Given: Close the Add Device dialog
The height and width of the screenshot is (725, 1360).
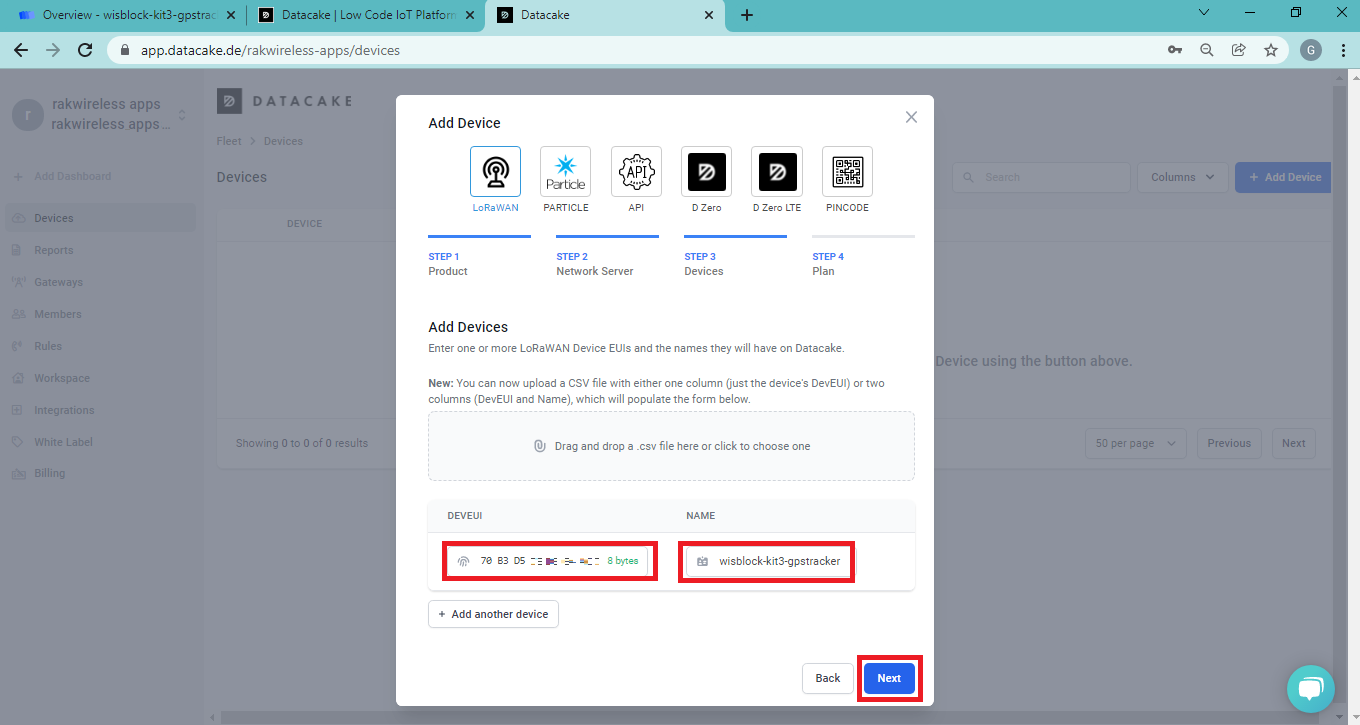Looking at the screenshot, I should tap(911, 117).
